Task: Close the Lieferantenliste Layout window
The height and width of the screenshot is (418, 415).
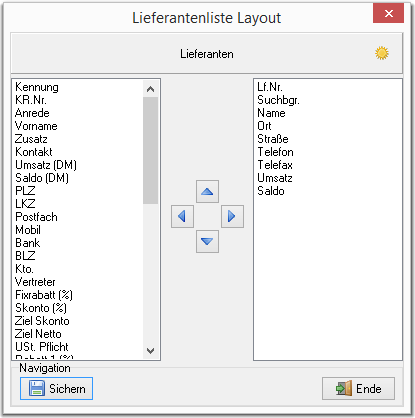Action: click(388, 13)
